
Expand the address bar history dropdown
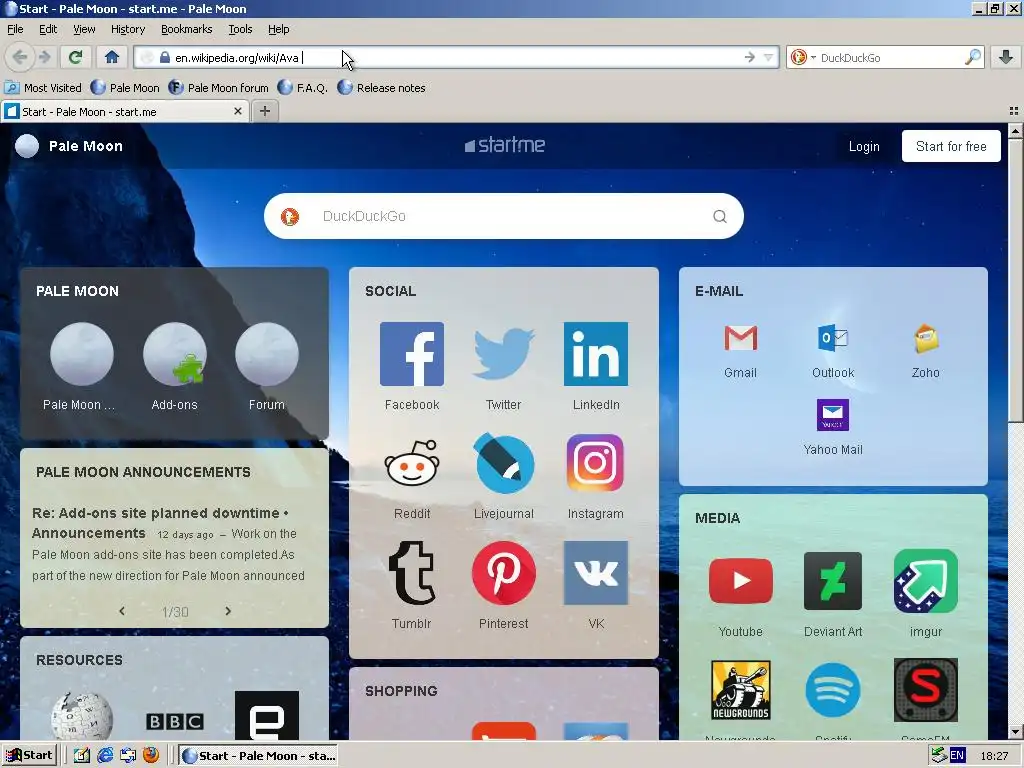pyautogui.click(x=769, y=57)
